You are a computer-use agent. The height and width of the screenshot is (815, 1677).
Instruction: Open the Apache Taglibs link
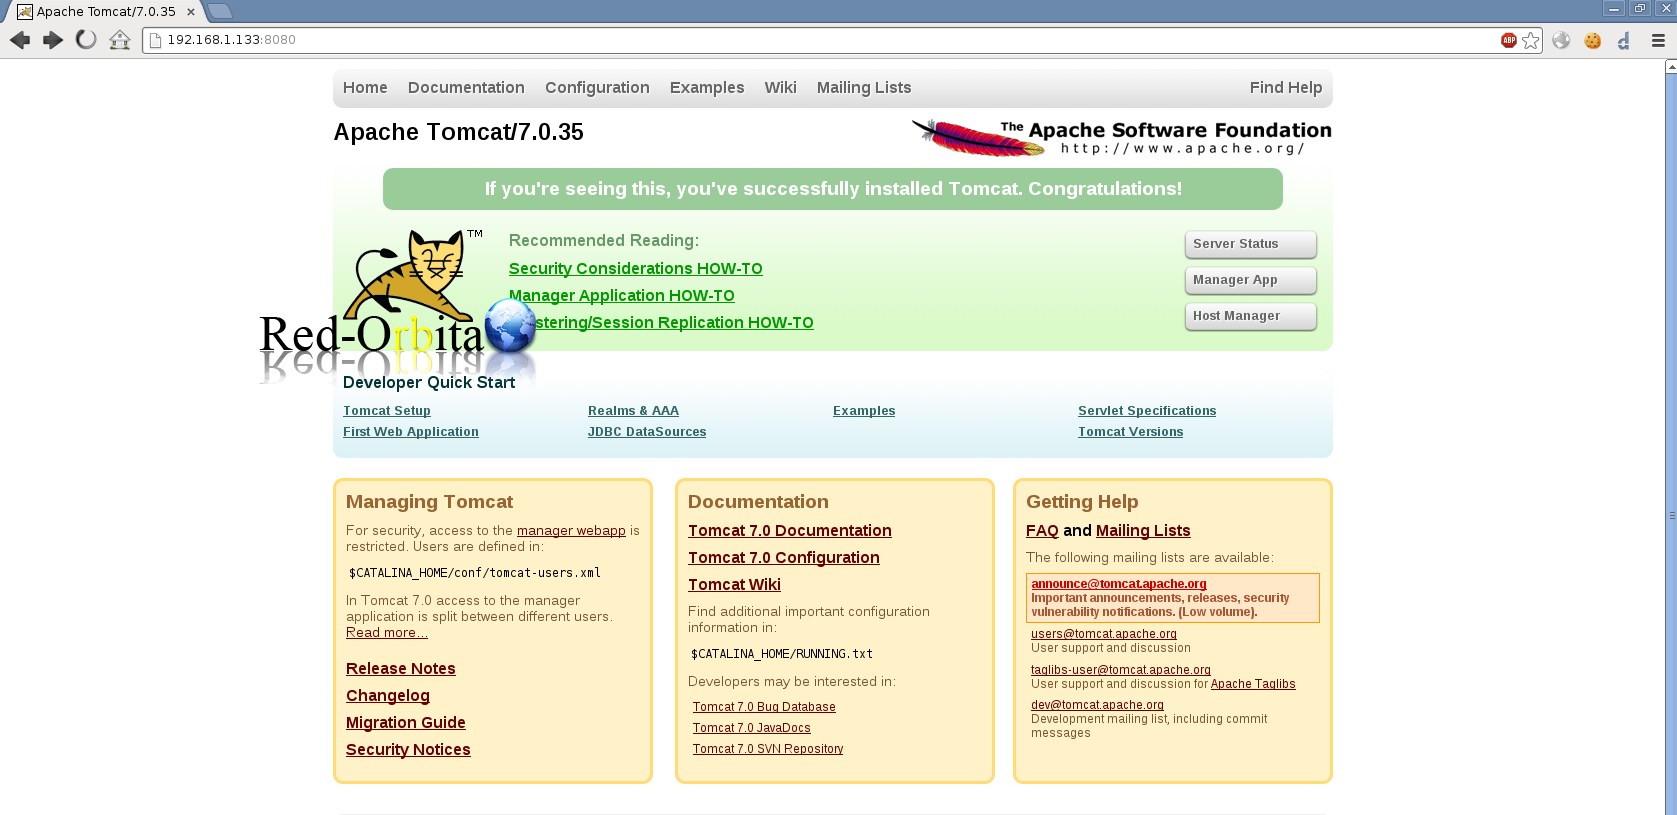click(x=1253, y=684)
